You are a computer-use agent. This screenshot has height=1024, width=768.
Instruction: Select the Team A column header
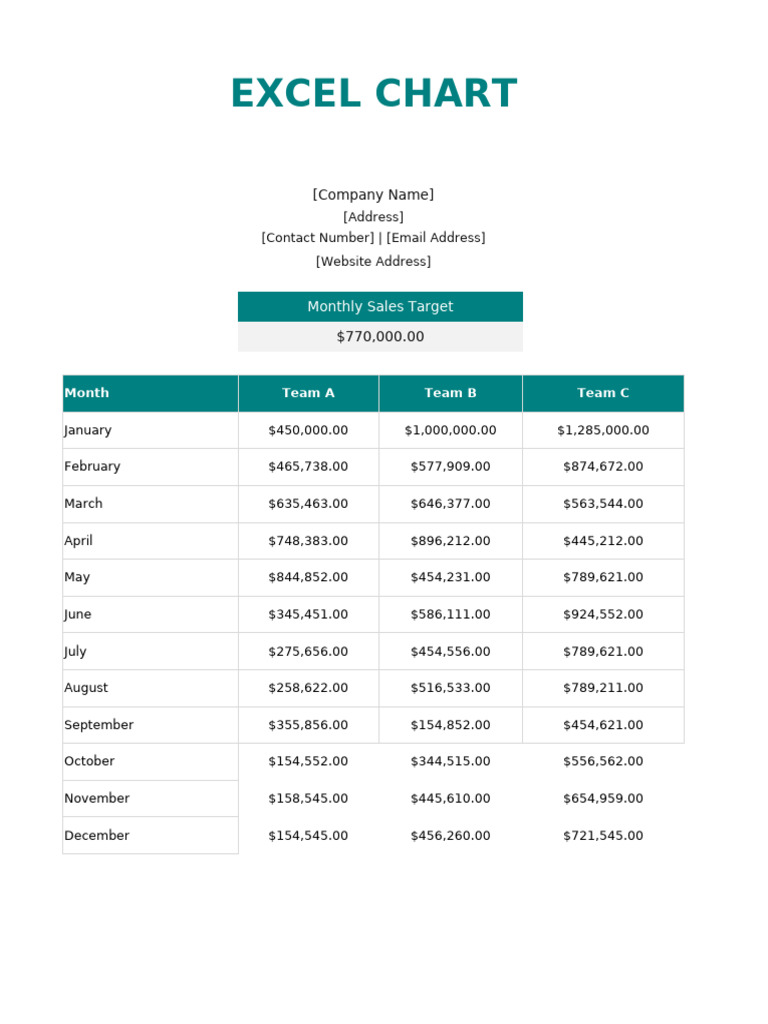point(308,393)
